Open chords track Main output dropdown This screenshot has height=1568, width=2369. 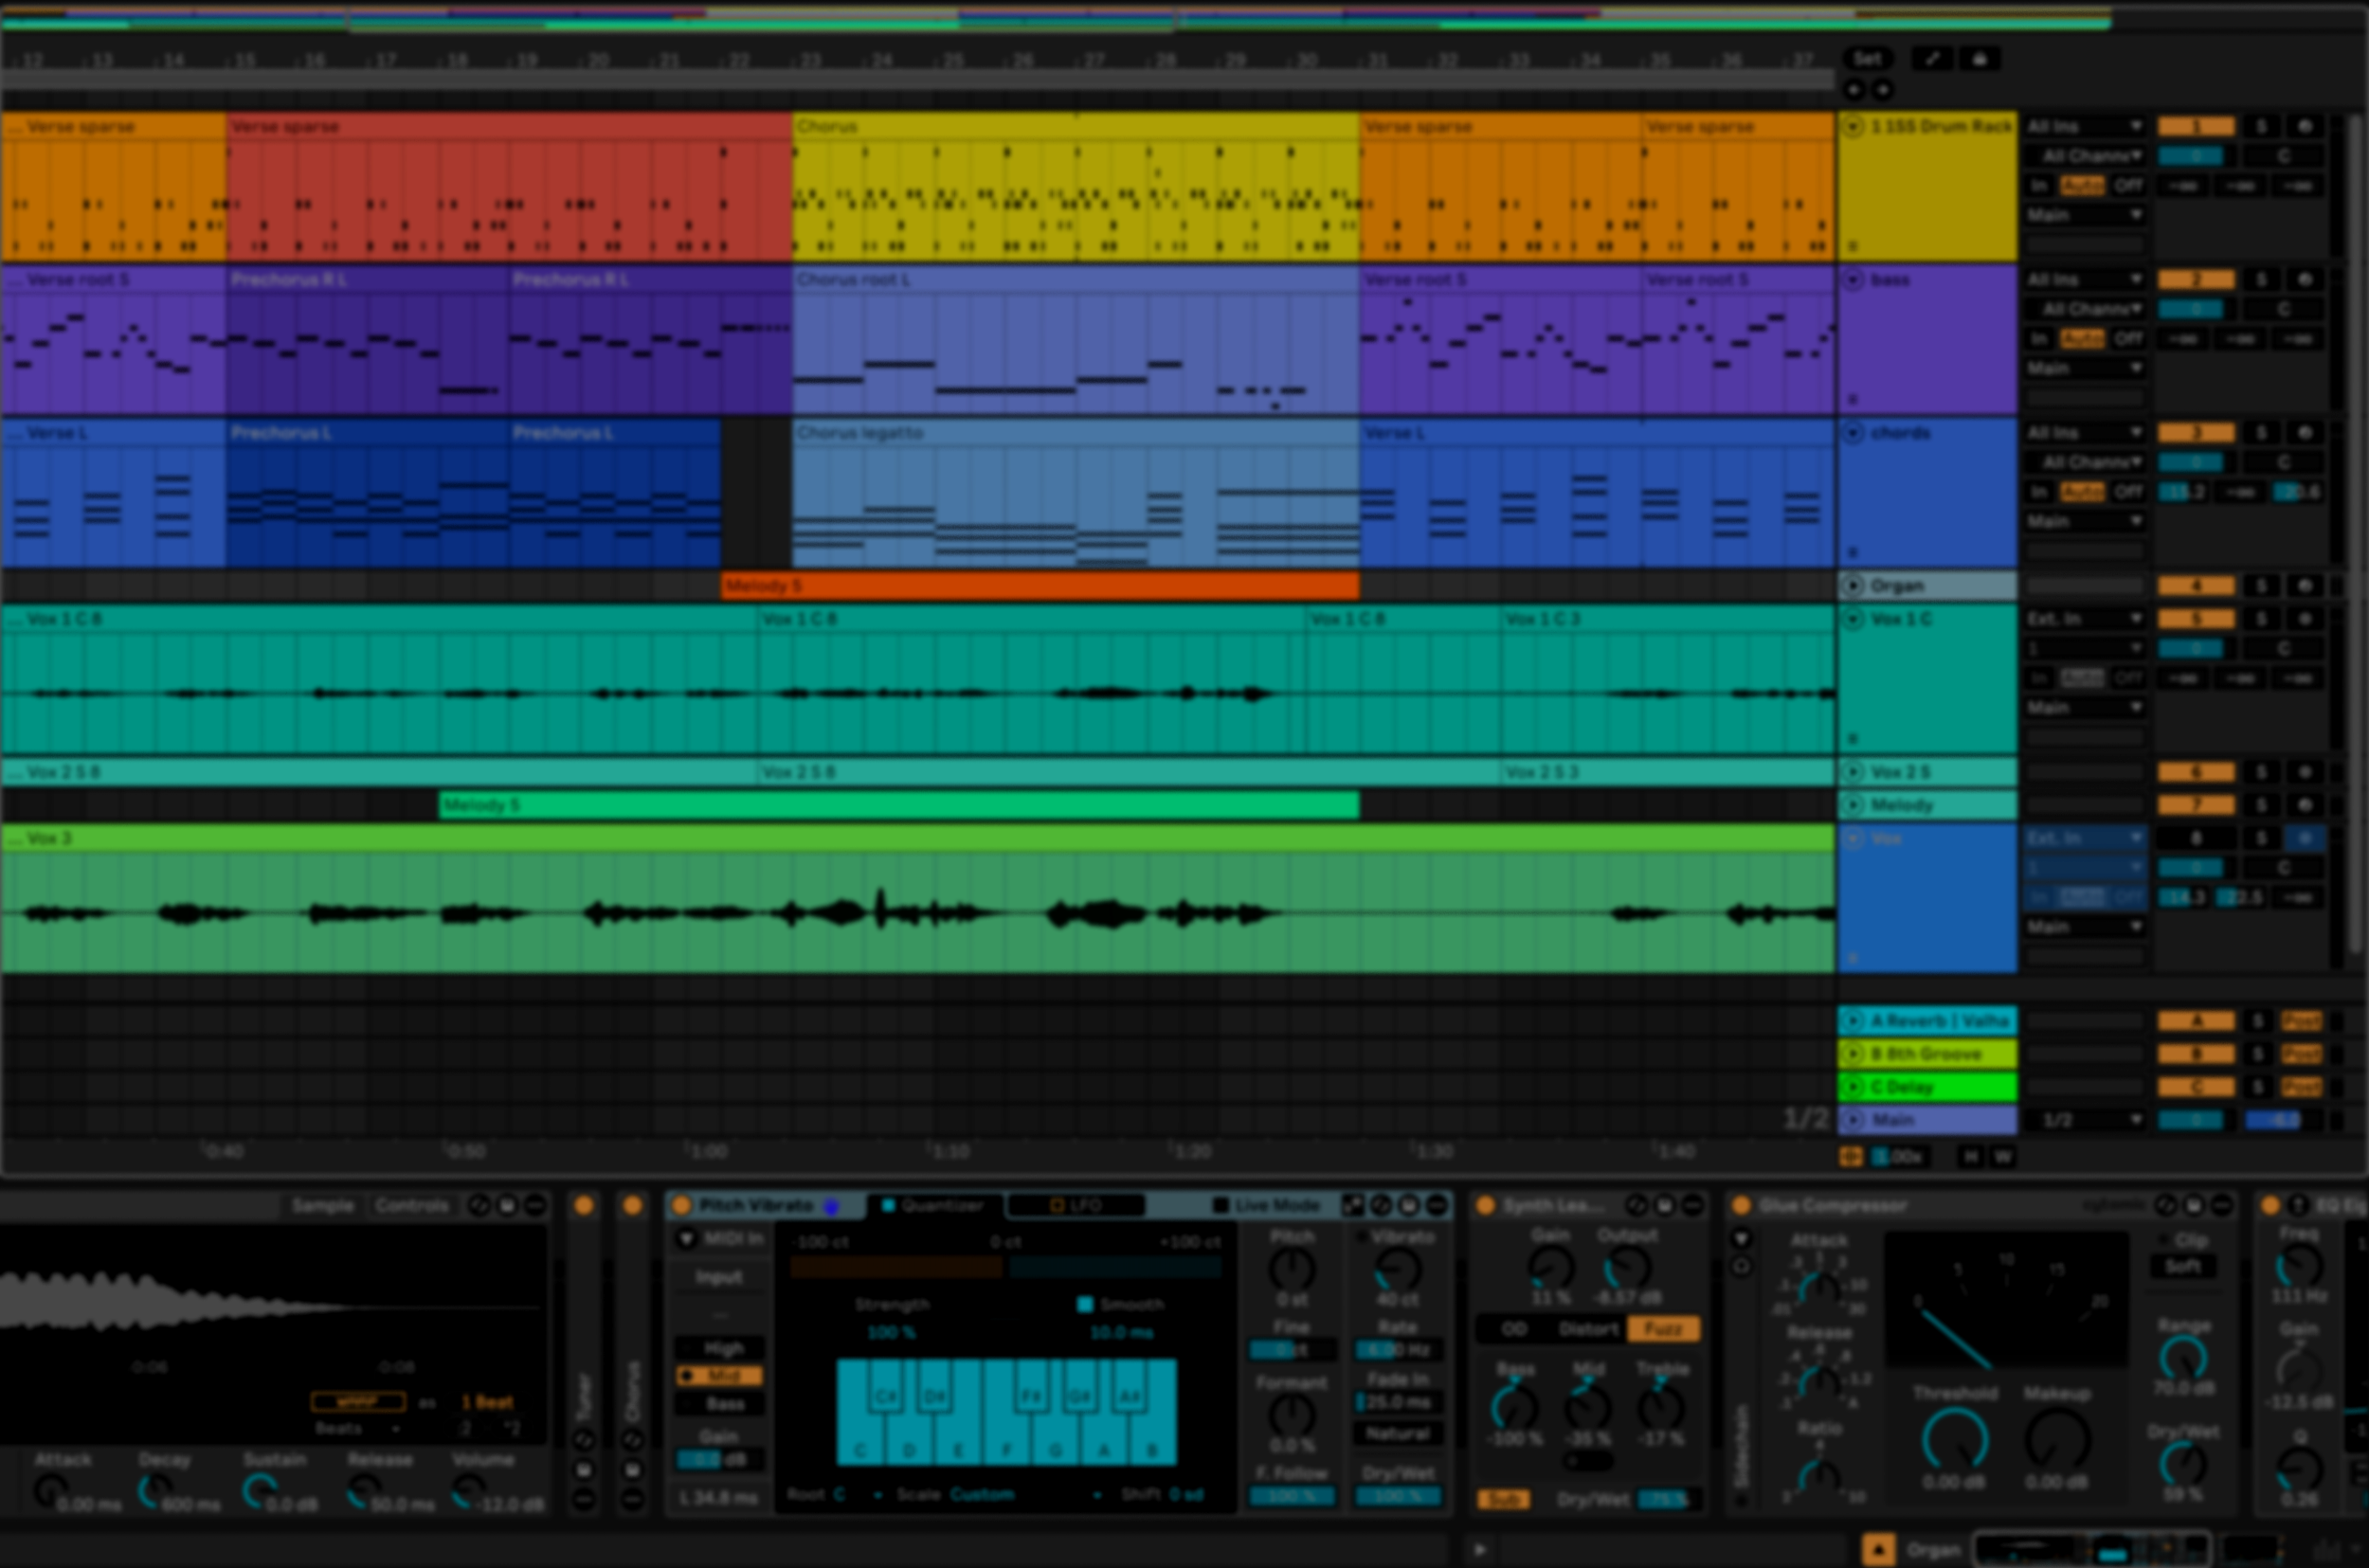[2084, 522]
